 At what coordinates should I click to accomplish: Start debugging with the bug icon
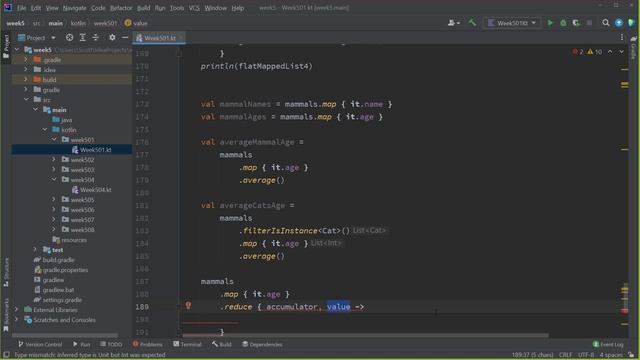pyautogui.click(x=563, y=23)
